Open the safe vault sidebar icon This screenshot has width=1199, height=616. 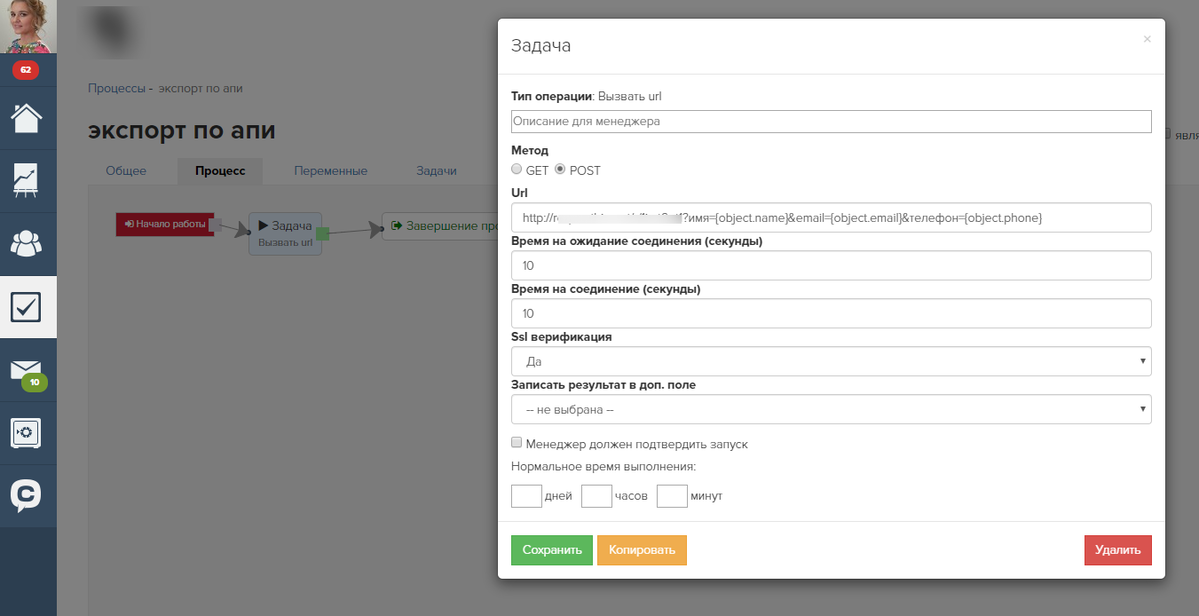tap(27, 433)
